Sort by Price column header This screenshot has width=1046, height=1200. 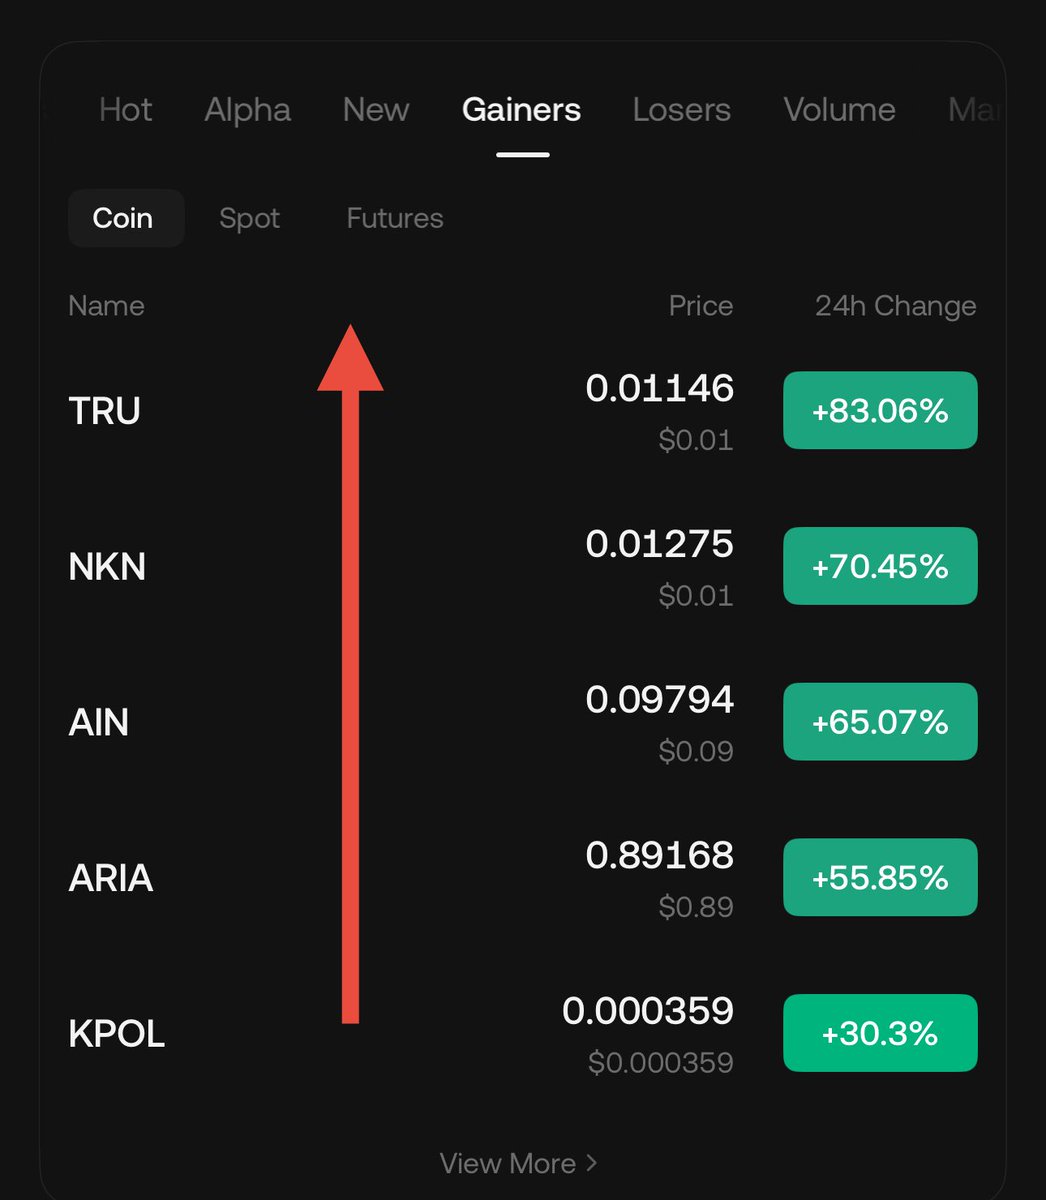click(x=700, y=306)
